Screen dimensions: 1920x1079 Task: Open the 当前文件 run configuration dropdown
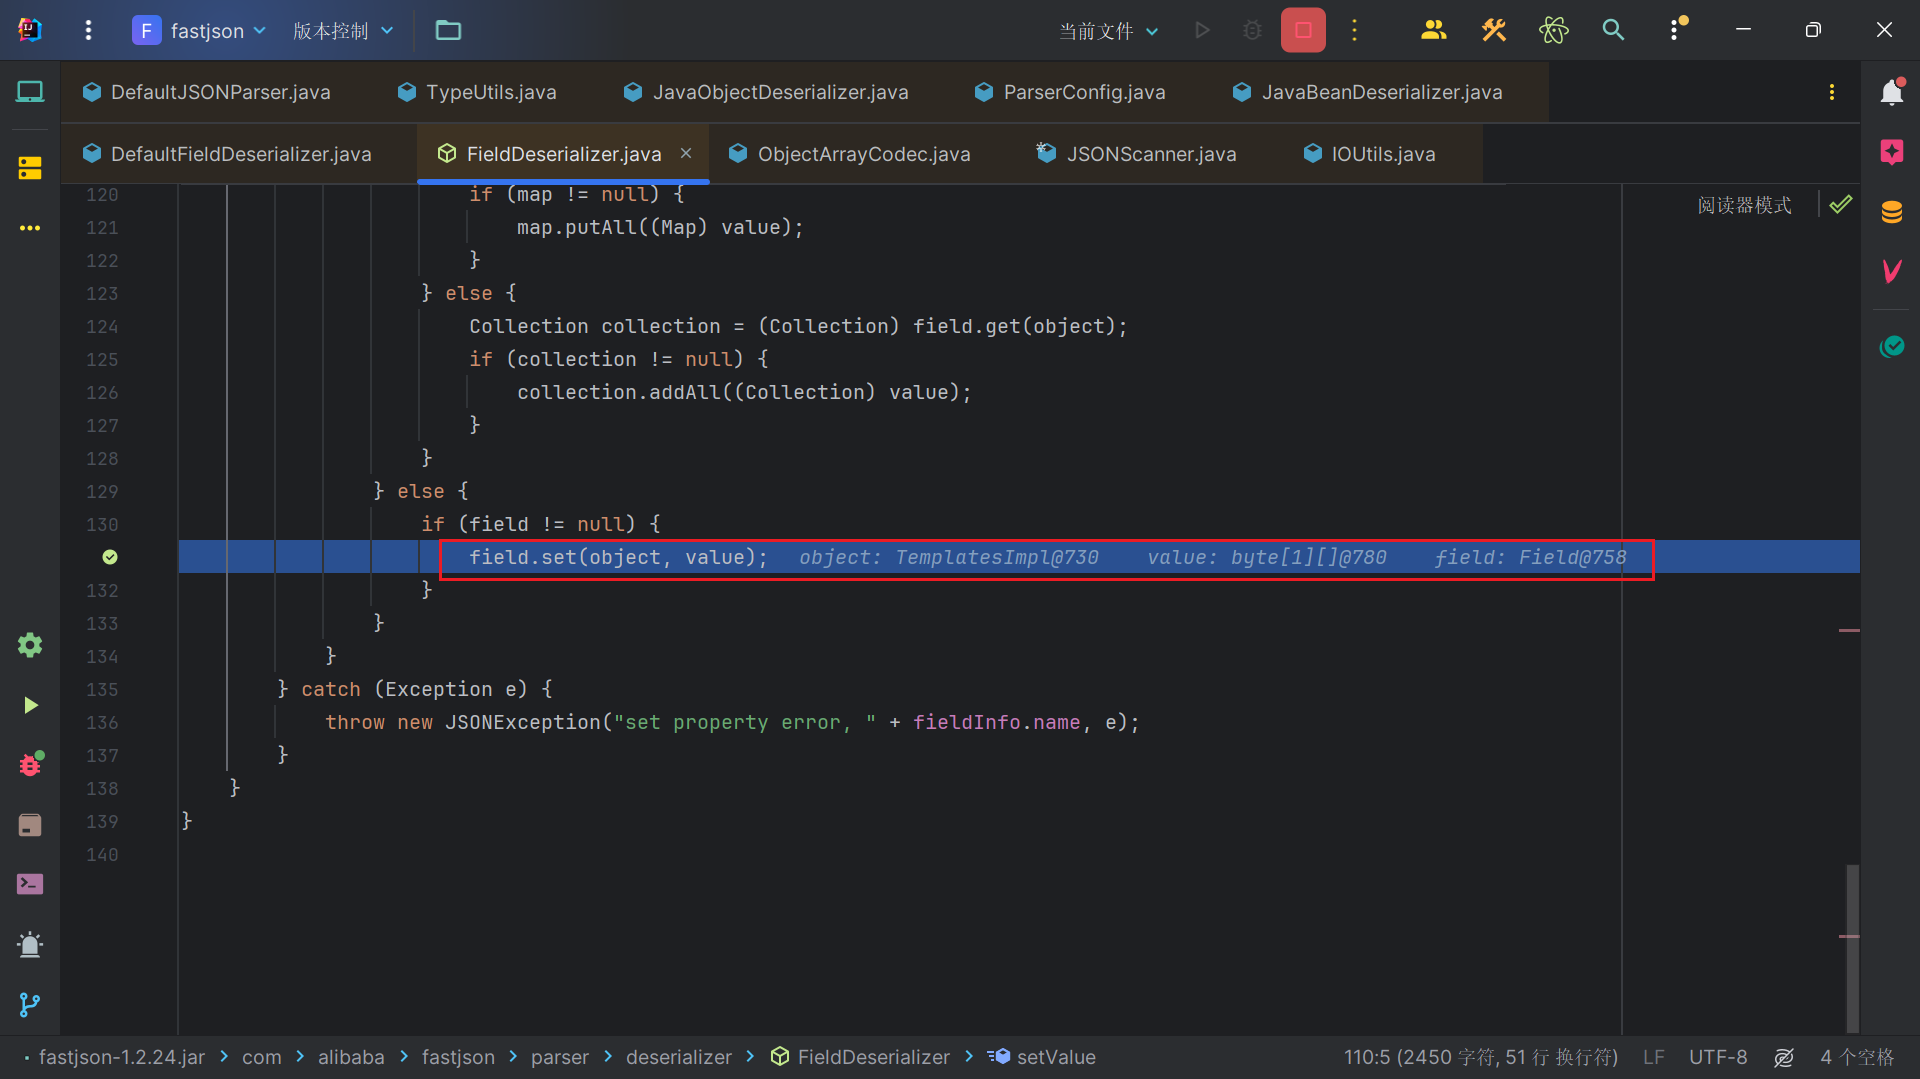[x=1109, y=31]
